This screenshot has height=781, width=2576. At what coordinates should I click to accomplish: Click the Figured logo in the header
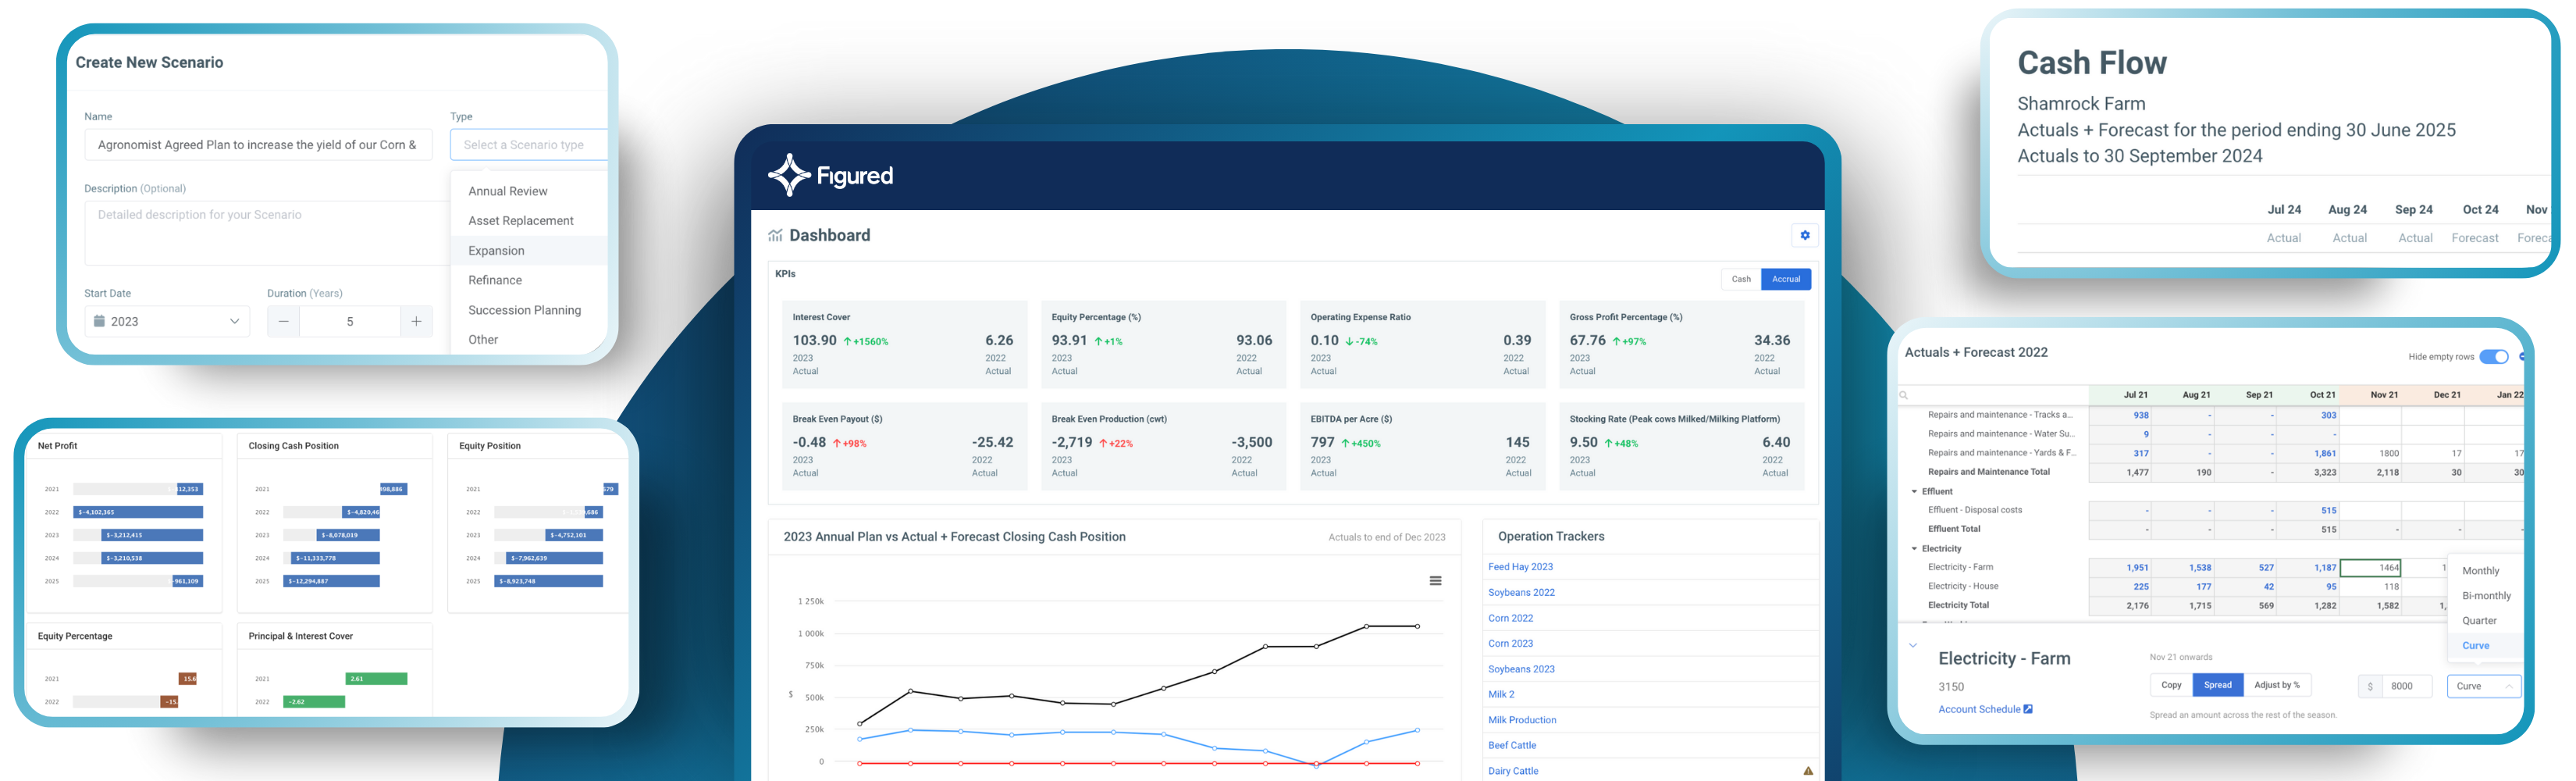pos(830,175)
